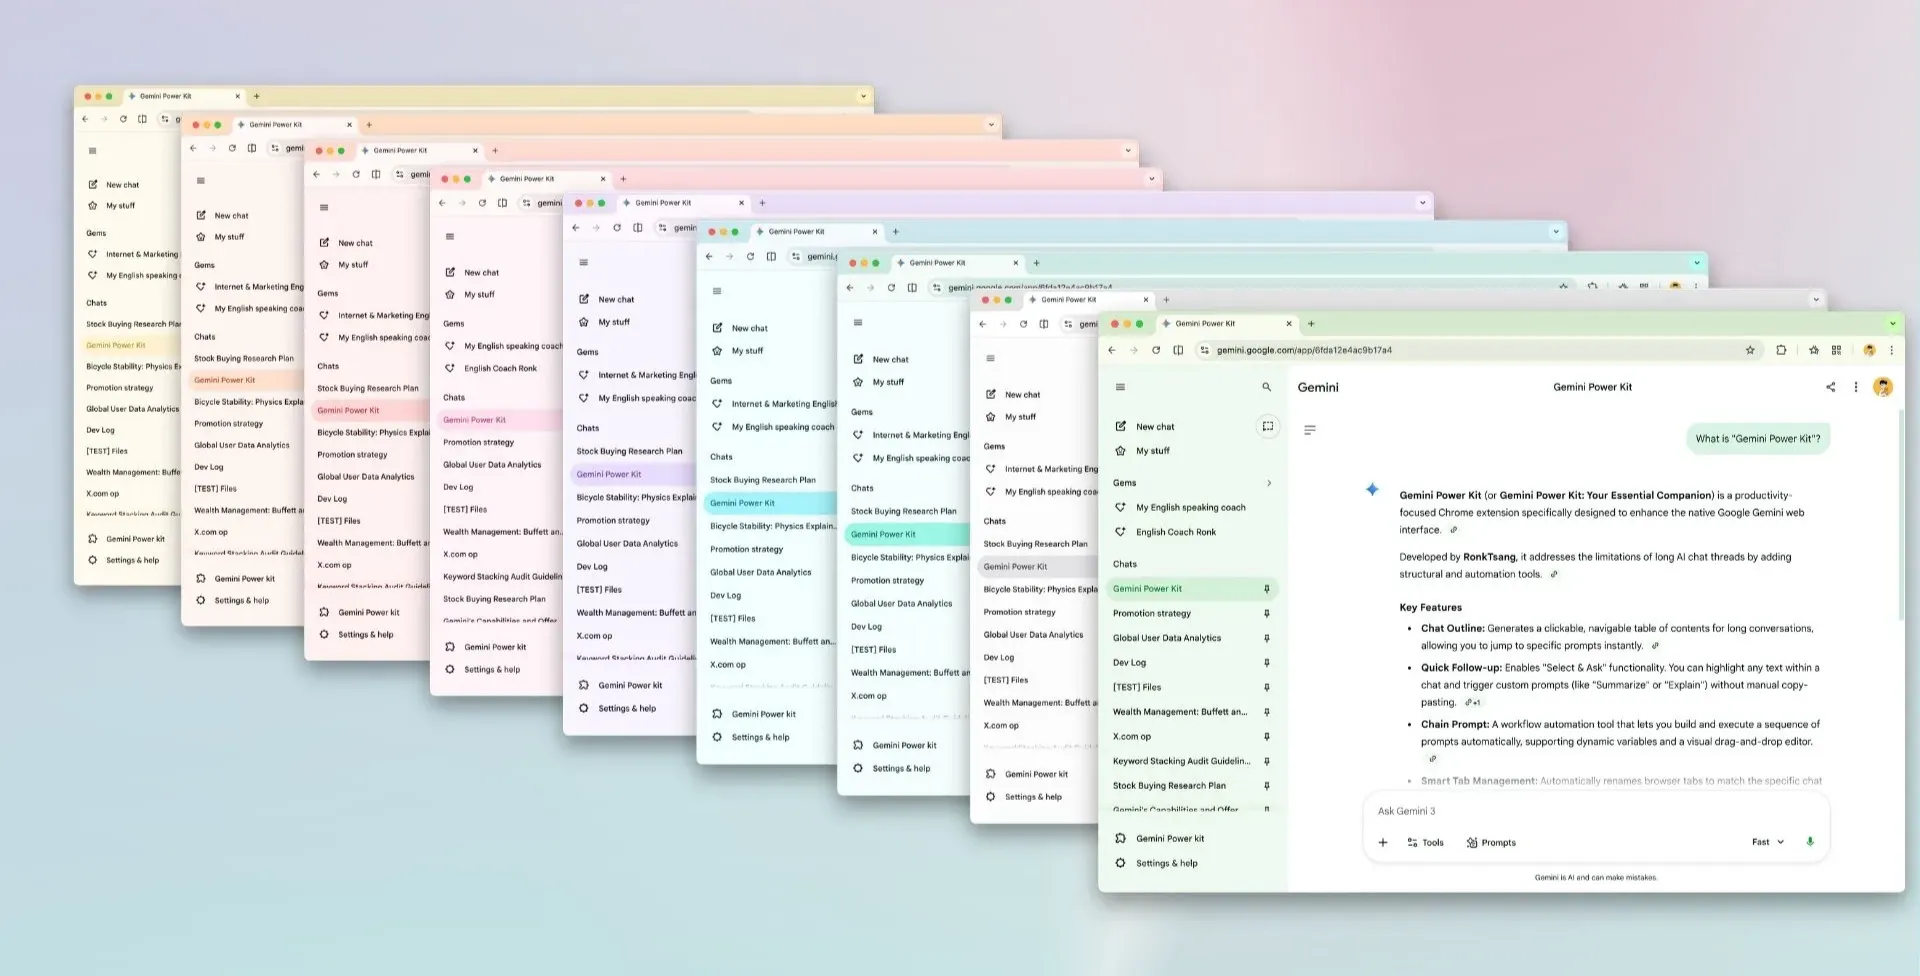Open Settings & help in the front window sidebar
1920x976 pixels.
(x=1166, y=863)
